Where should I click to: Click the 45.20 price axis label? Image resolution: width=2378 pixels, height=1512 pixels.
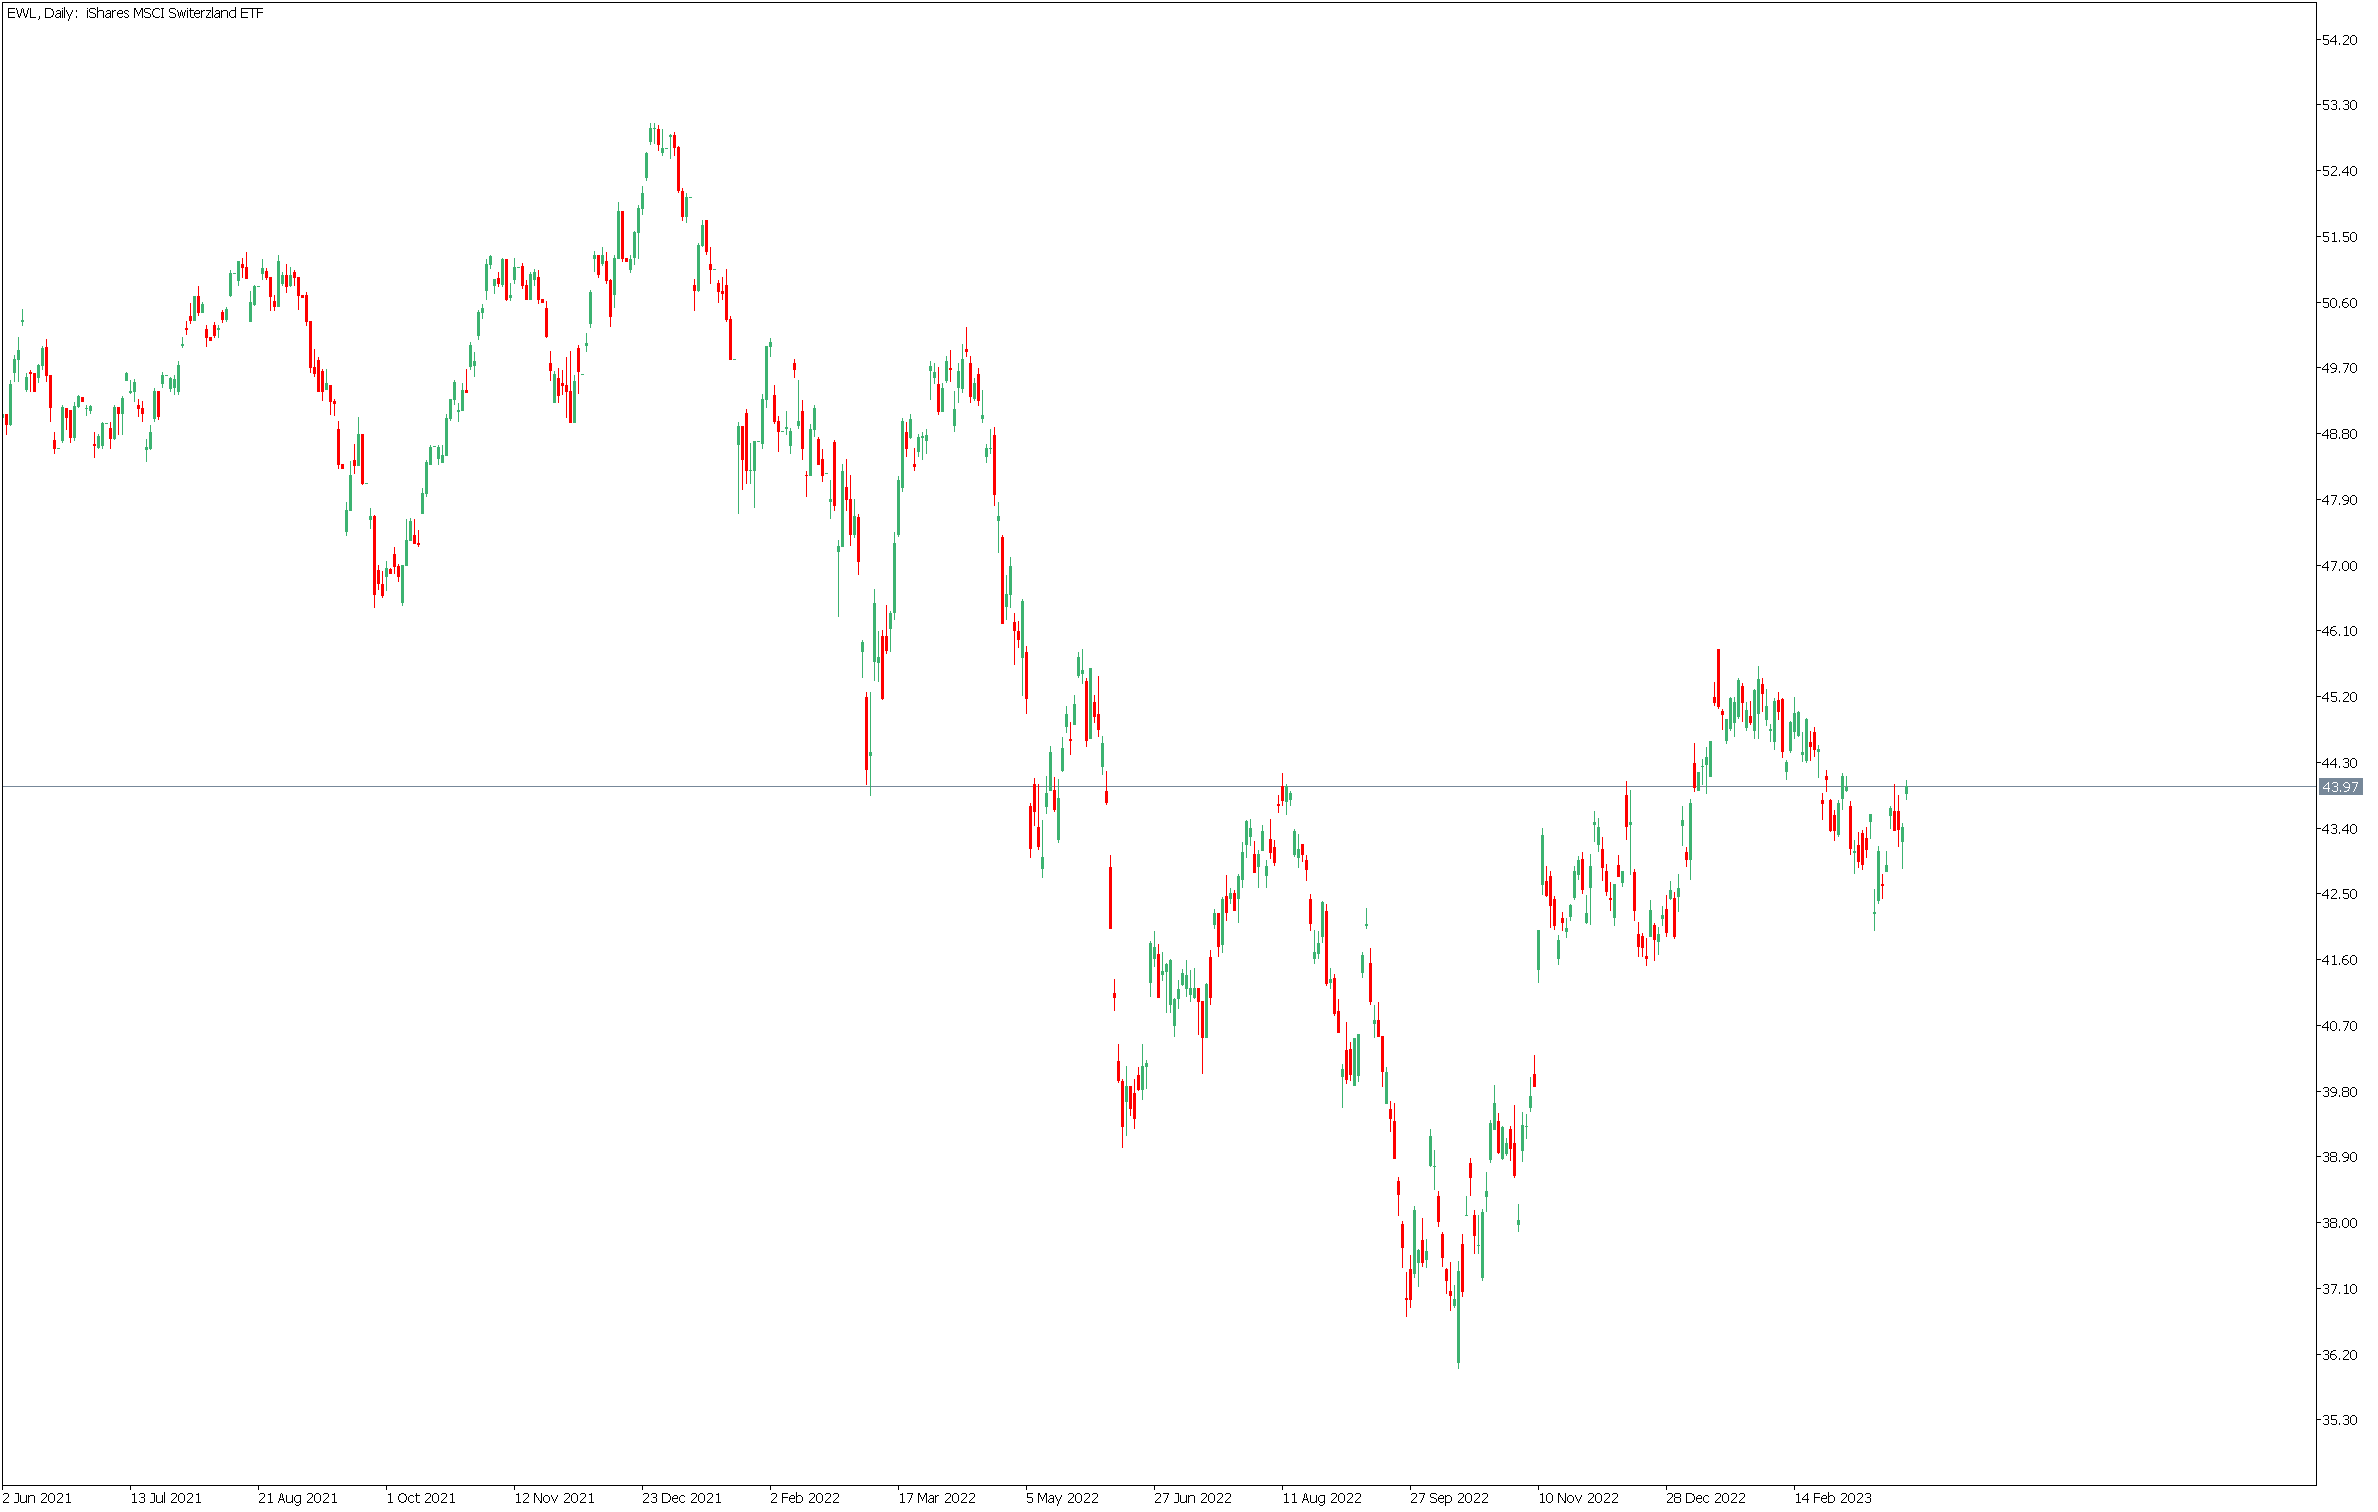click(x=2339, y=697)
